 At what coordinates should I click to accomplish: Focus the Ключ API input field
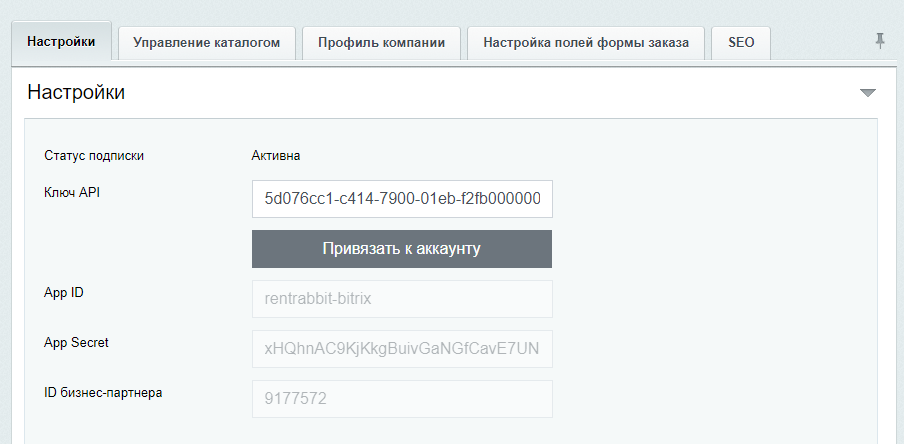click(401, 199)
